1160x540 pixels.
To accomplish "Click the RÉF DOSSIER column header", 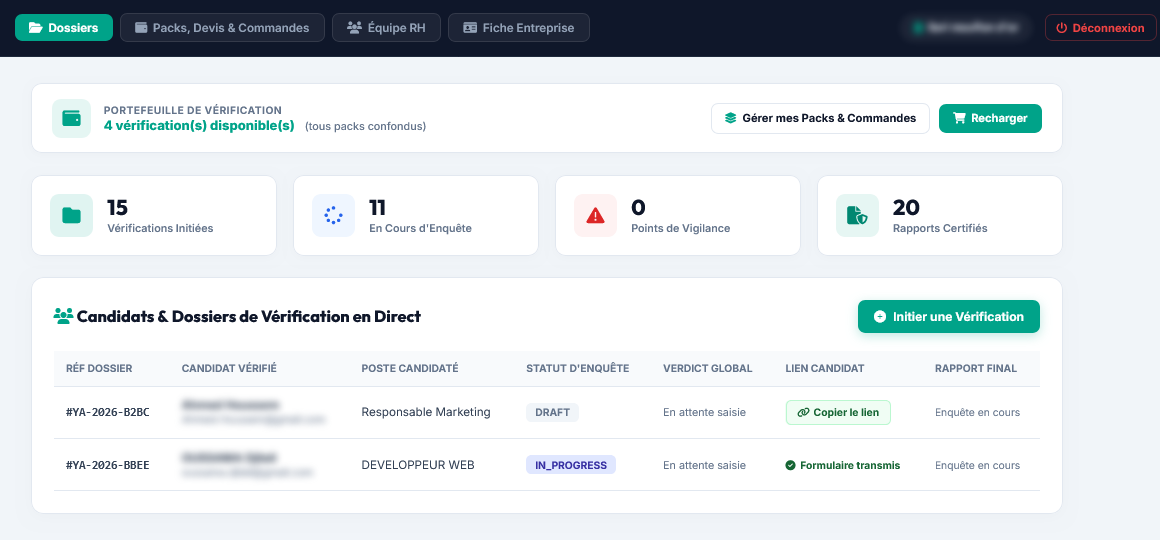I will point(98,368).
